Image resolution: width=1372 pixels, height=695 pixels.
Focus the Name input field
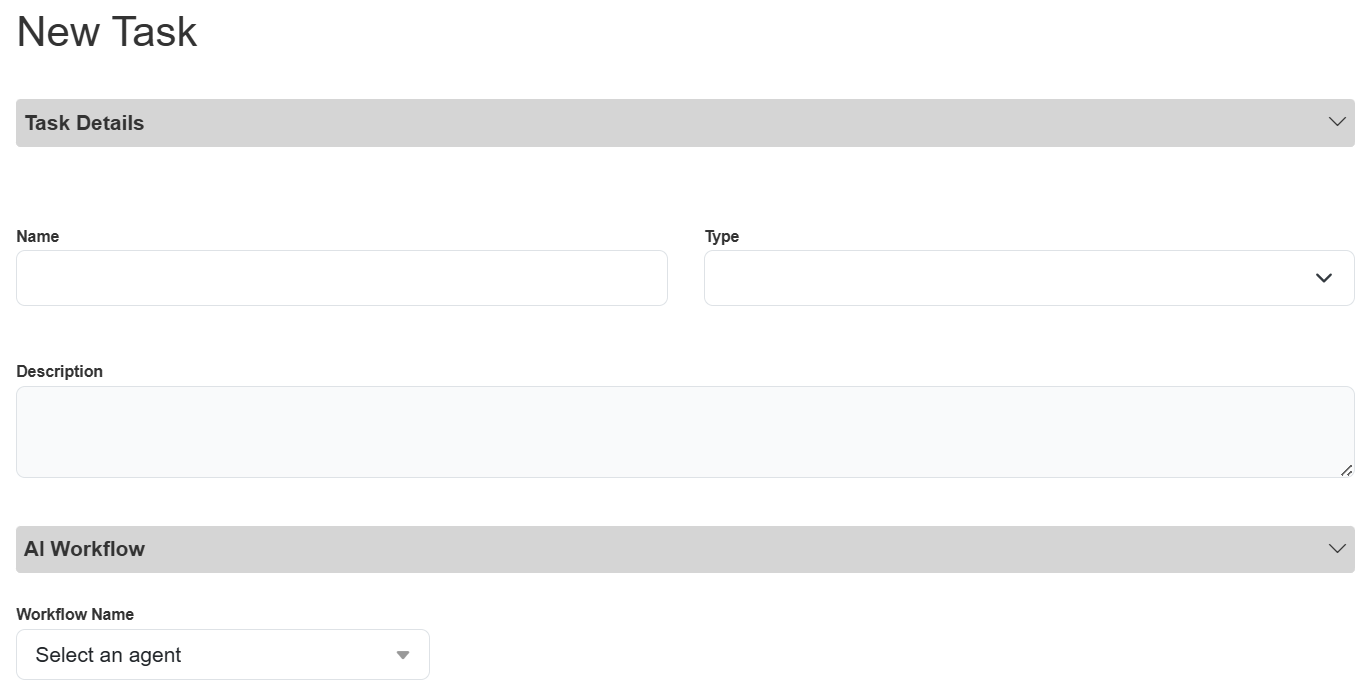point(341,278)
